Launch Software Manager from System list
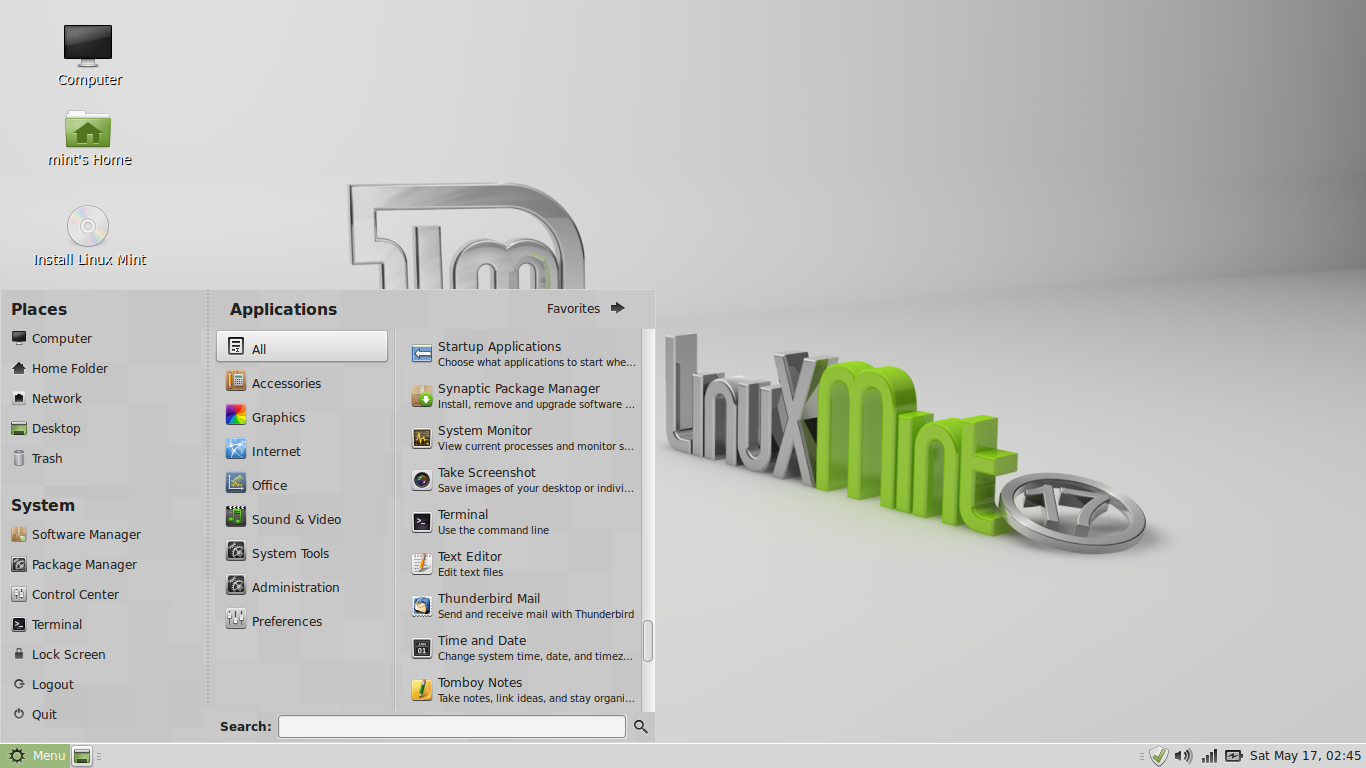 point(76,535)
